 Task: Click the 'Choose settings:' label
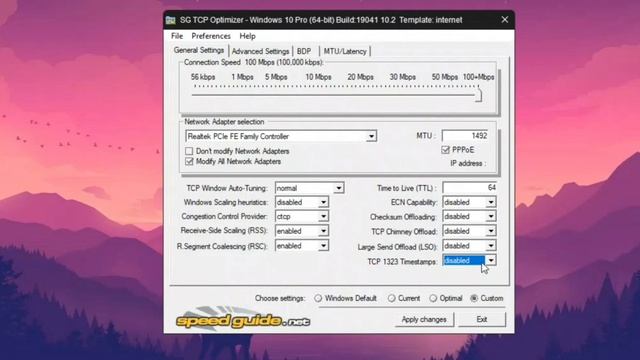coord(280,298)
